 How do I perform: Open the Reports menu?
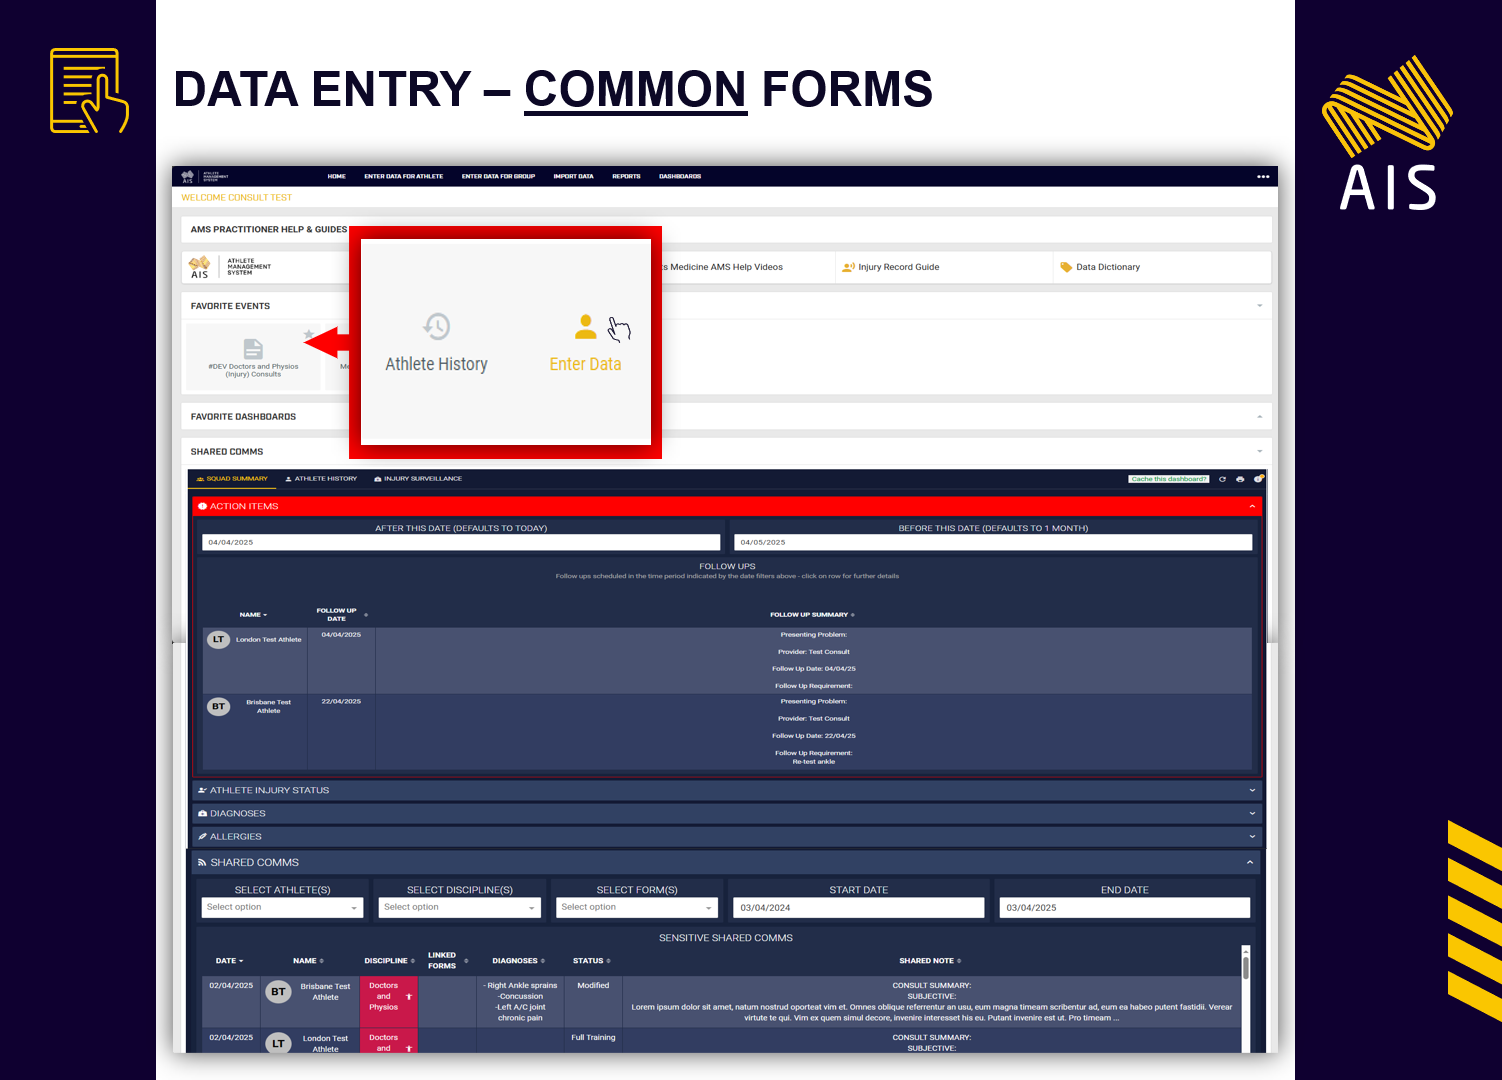pyautogui.click(x=626, y=176)
